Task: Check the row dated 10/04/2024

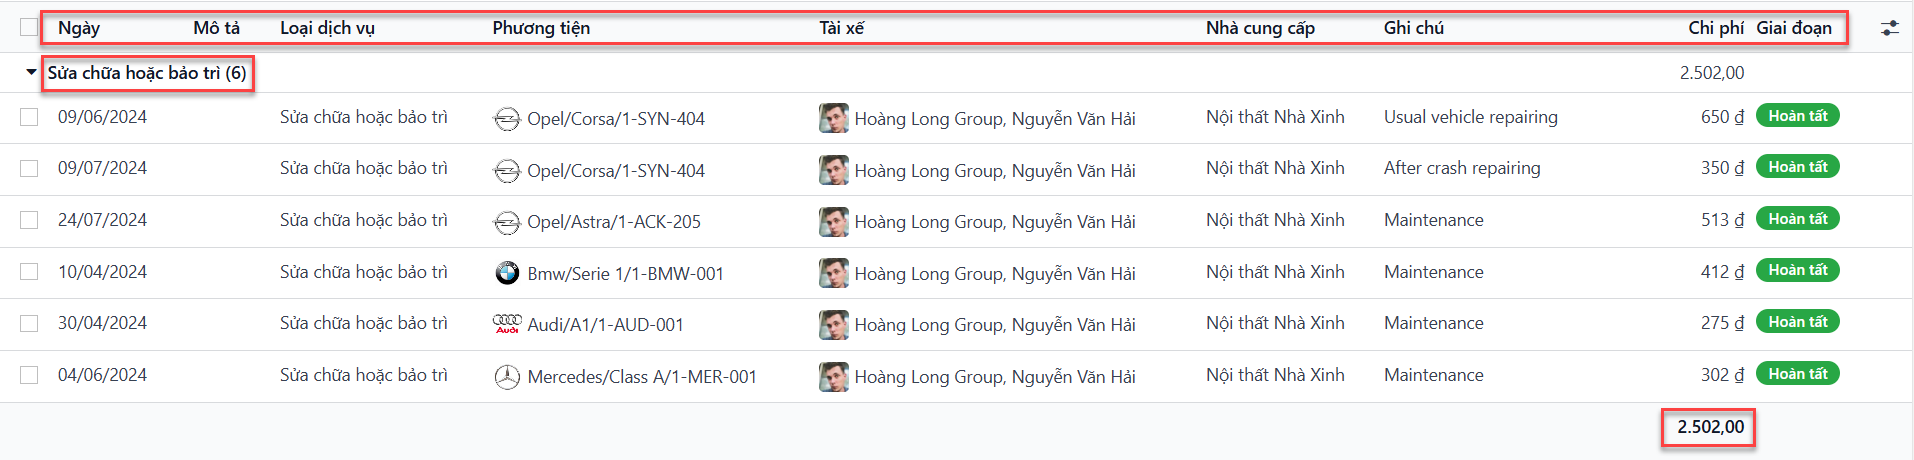Action: [x=29, y=272]
